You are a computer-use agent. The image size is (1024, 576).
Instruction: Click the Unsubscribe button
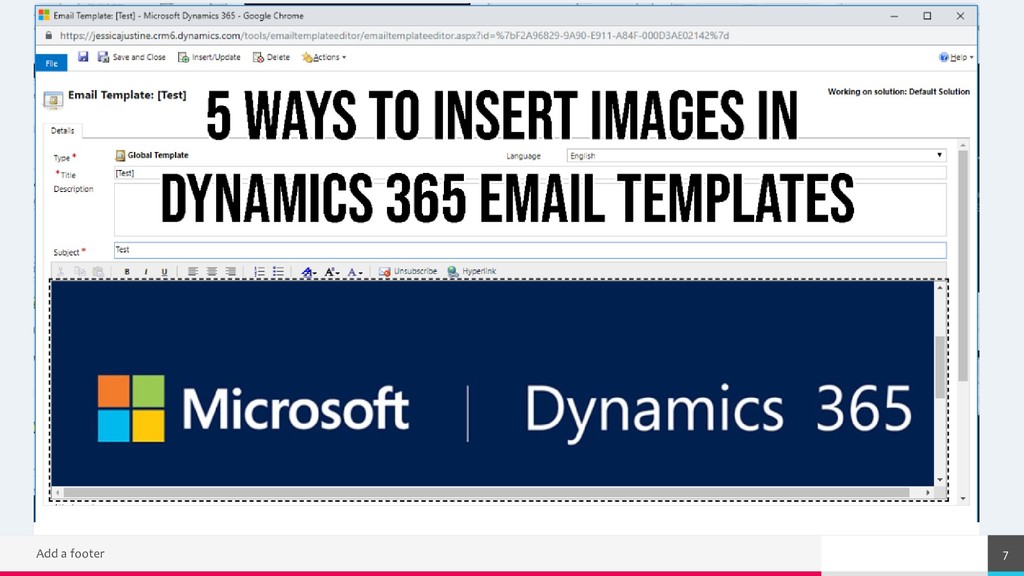[408, 272]
